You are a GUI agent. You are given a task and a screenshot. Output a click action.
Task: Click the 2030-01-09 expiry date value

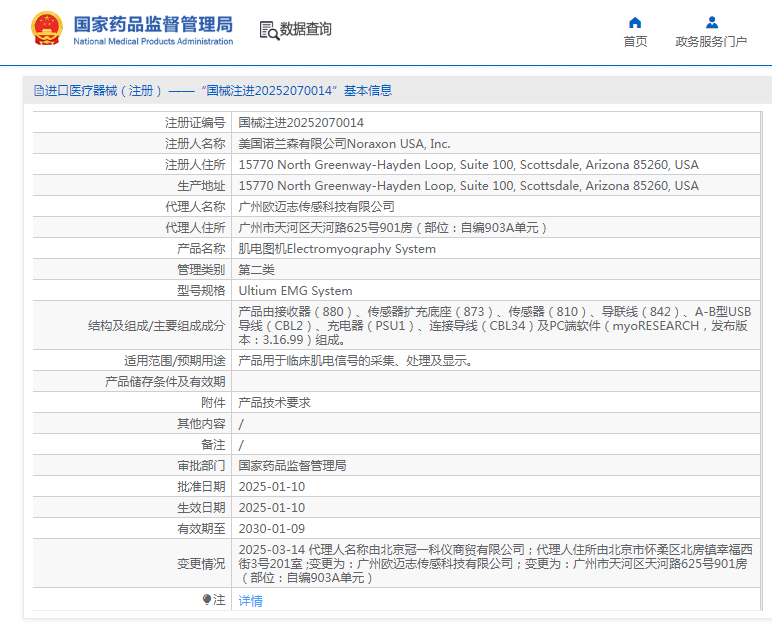click(272, 528)
